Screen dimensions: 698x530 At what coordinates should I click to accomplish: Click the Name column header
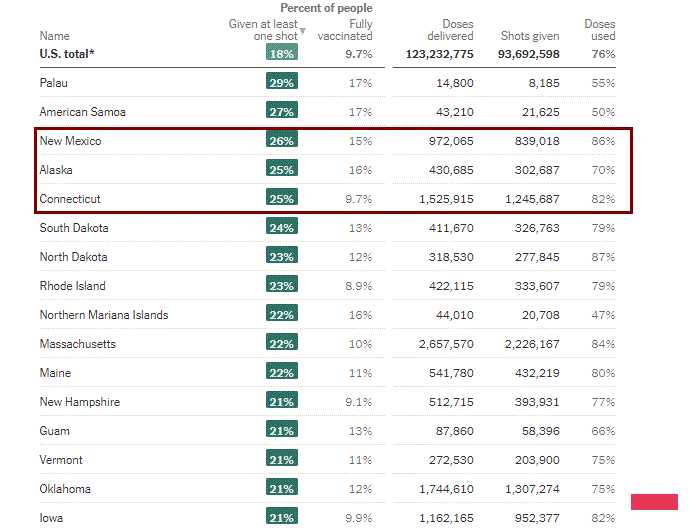(x=54, y=36)
